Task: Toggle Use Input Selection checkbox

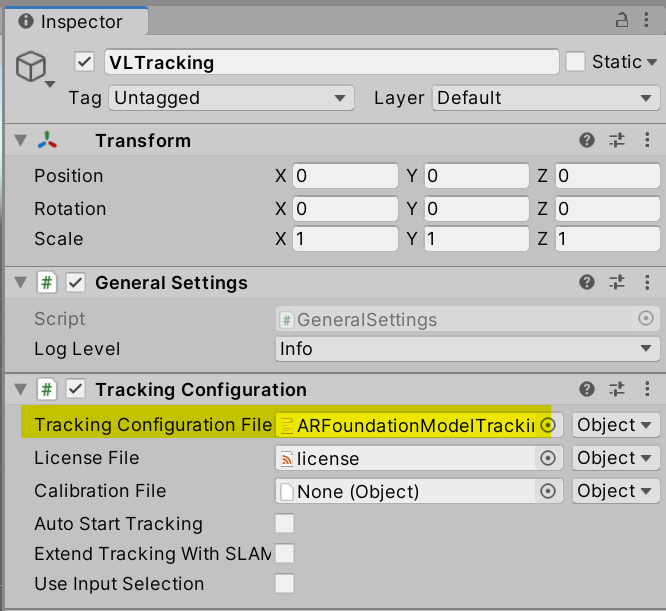Action: click(x=285, y=584)
